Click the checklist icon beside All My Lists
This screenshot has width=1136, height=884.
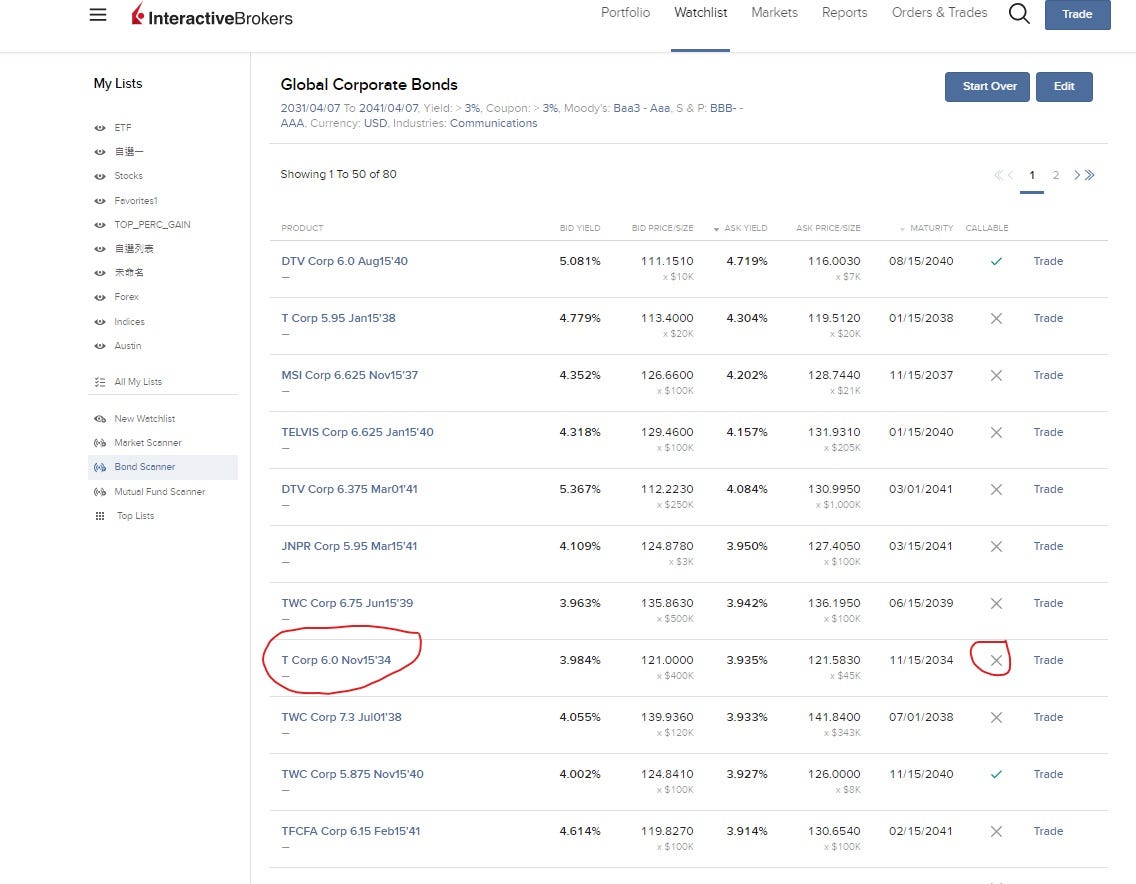100,382
